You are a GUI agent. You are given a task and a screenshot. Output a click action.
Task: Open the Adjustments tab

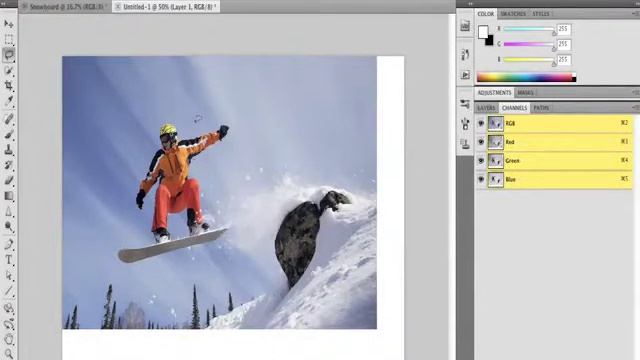(494, 93)
